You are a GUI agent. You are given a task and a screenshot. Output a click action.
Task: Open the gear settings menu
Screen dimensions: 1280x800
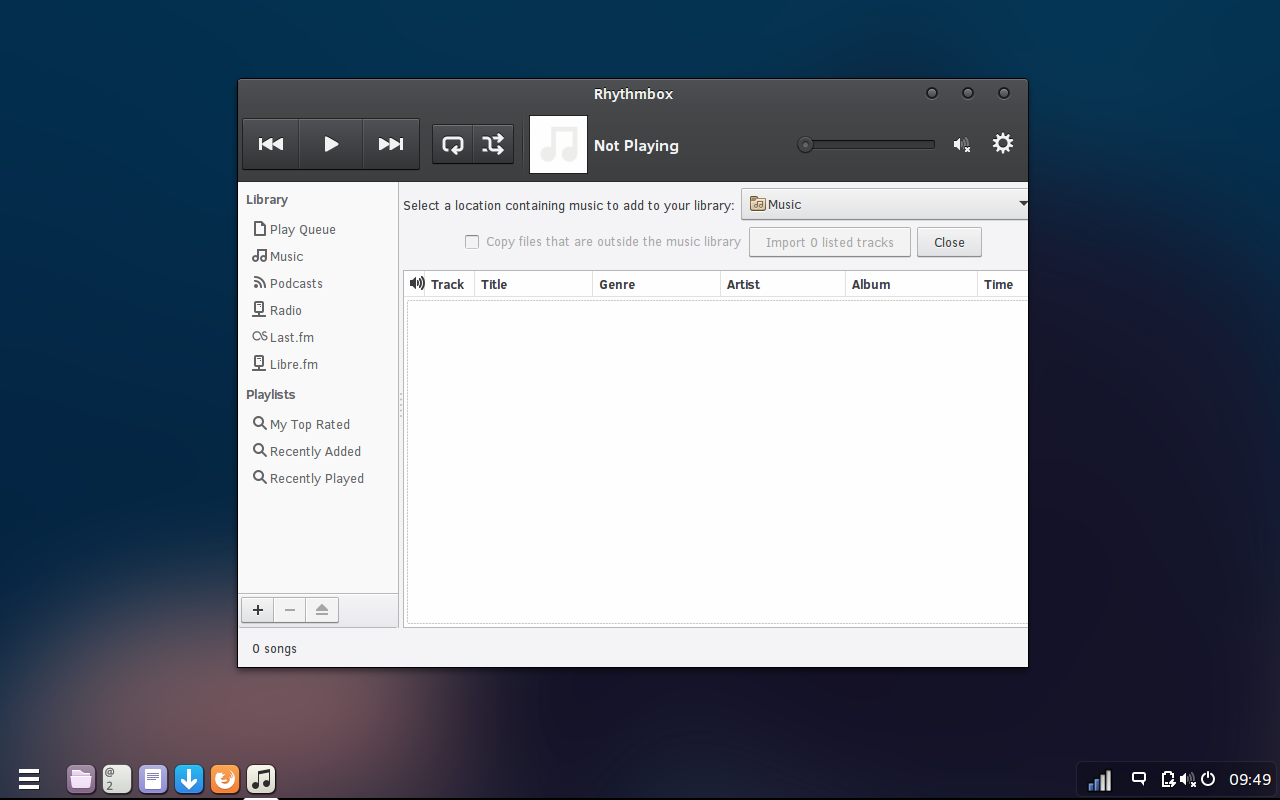pyautogui.click(x=1003, y=144)
